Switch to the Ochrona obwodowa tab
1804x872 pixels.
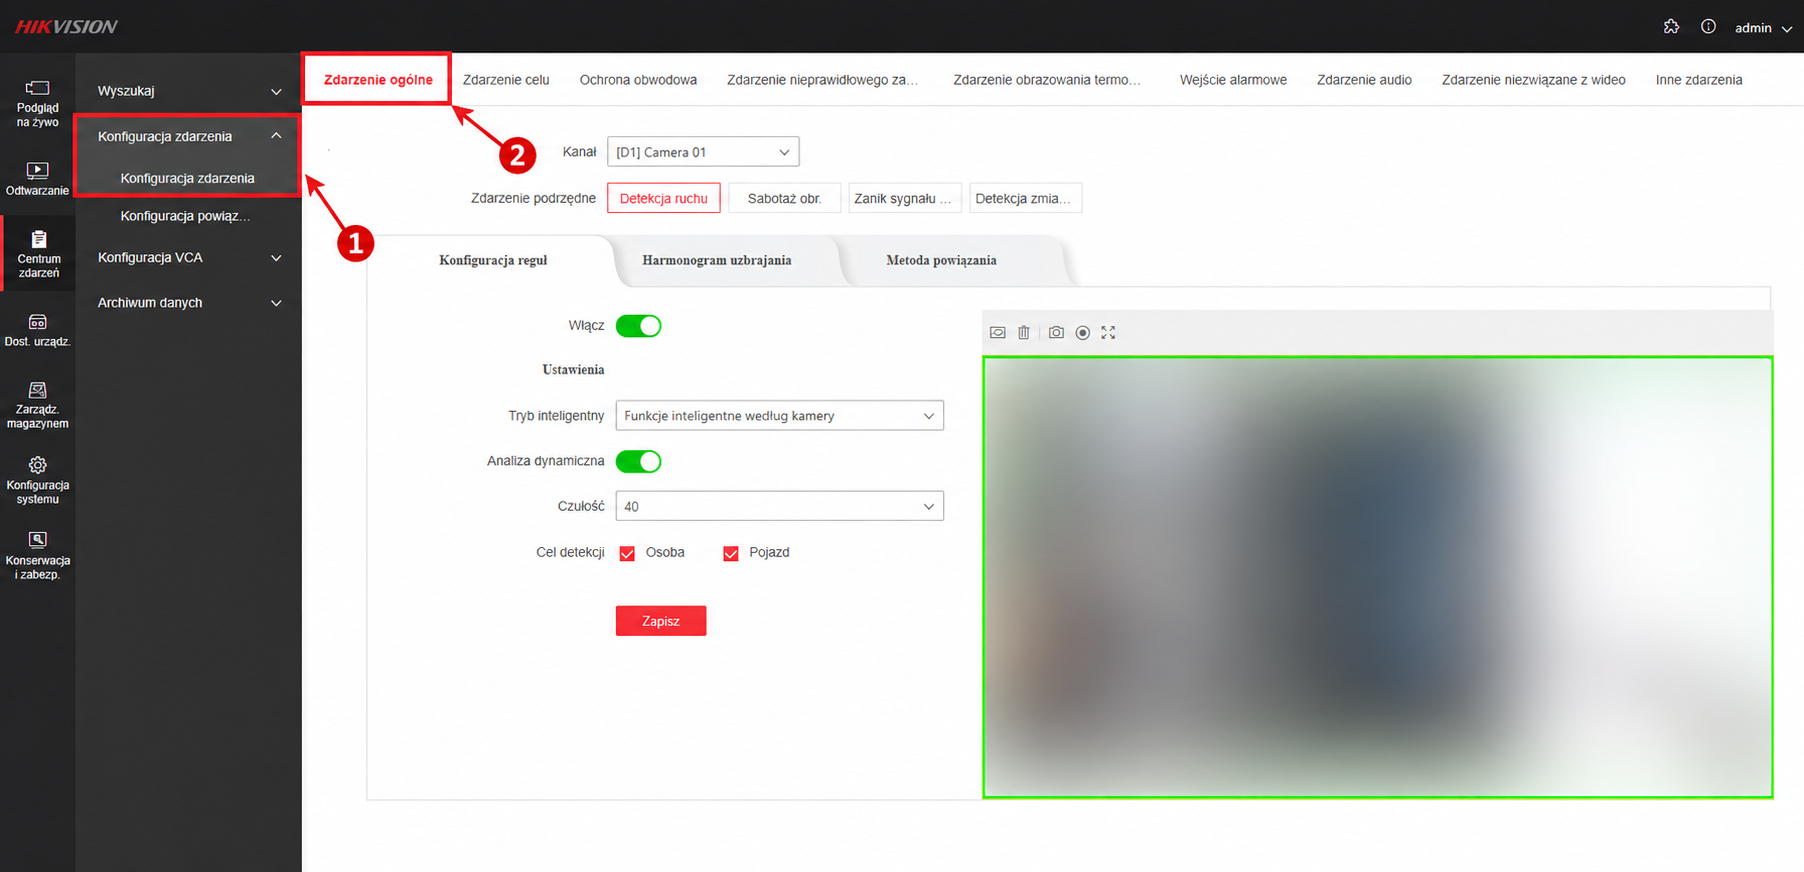pyautogui.click(x=638, y=80)
